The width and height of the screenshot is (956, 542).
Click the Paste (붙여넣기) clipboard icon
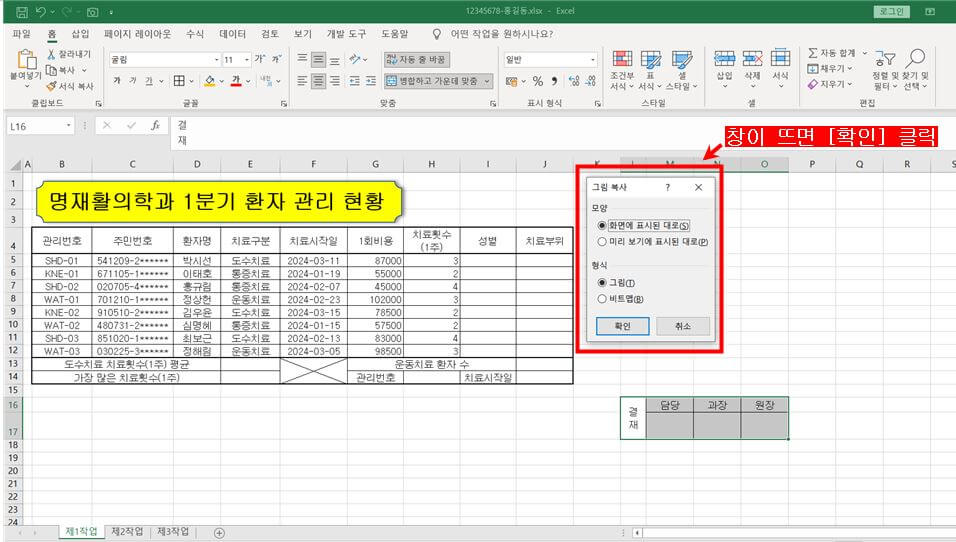26,60
